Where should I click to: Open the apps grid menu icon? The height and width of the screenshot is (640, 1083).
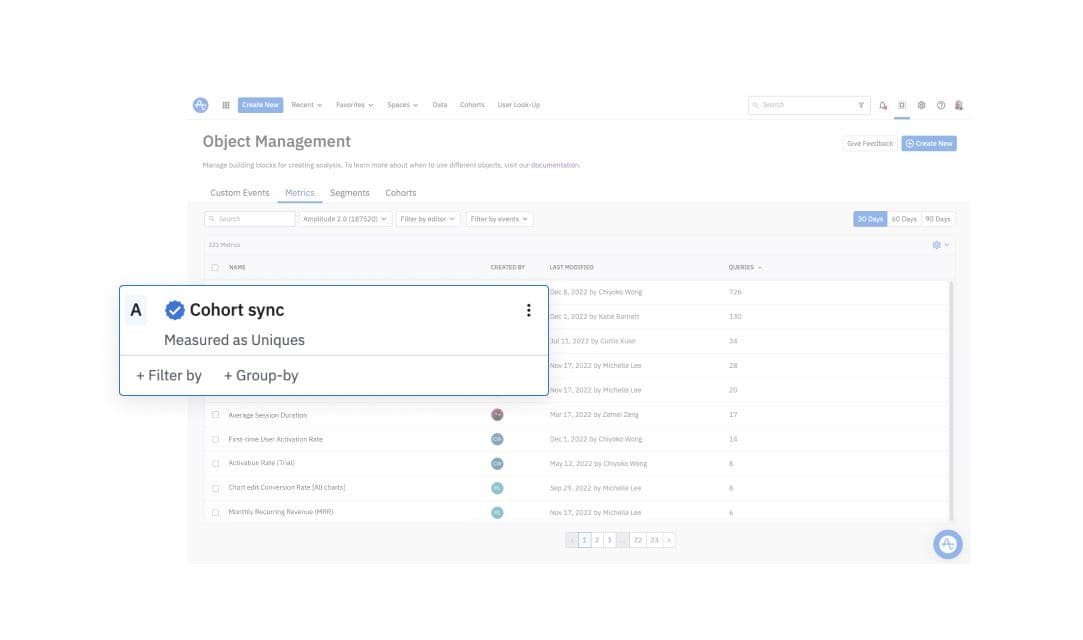tap(226, 105)
